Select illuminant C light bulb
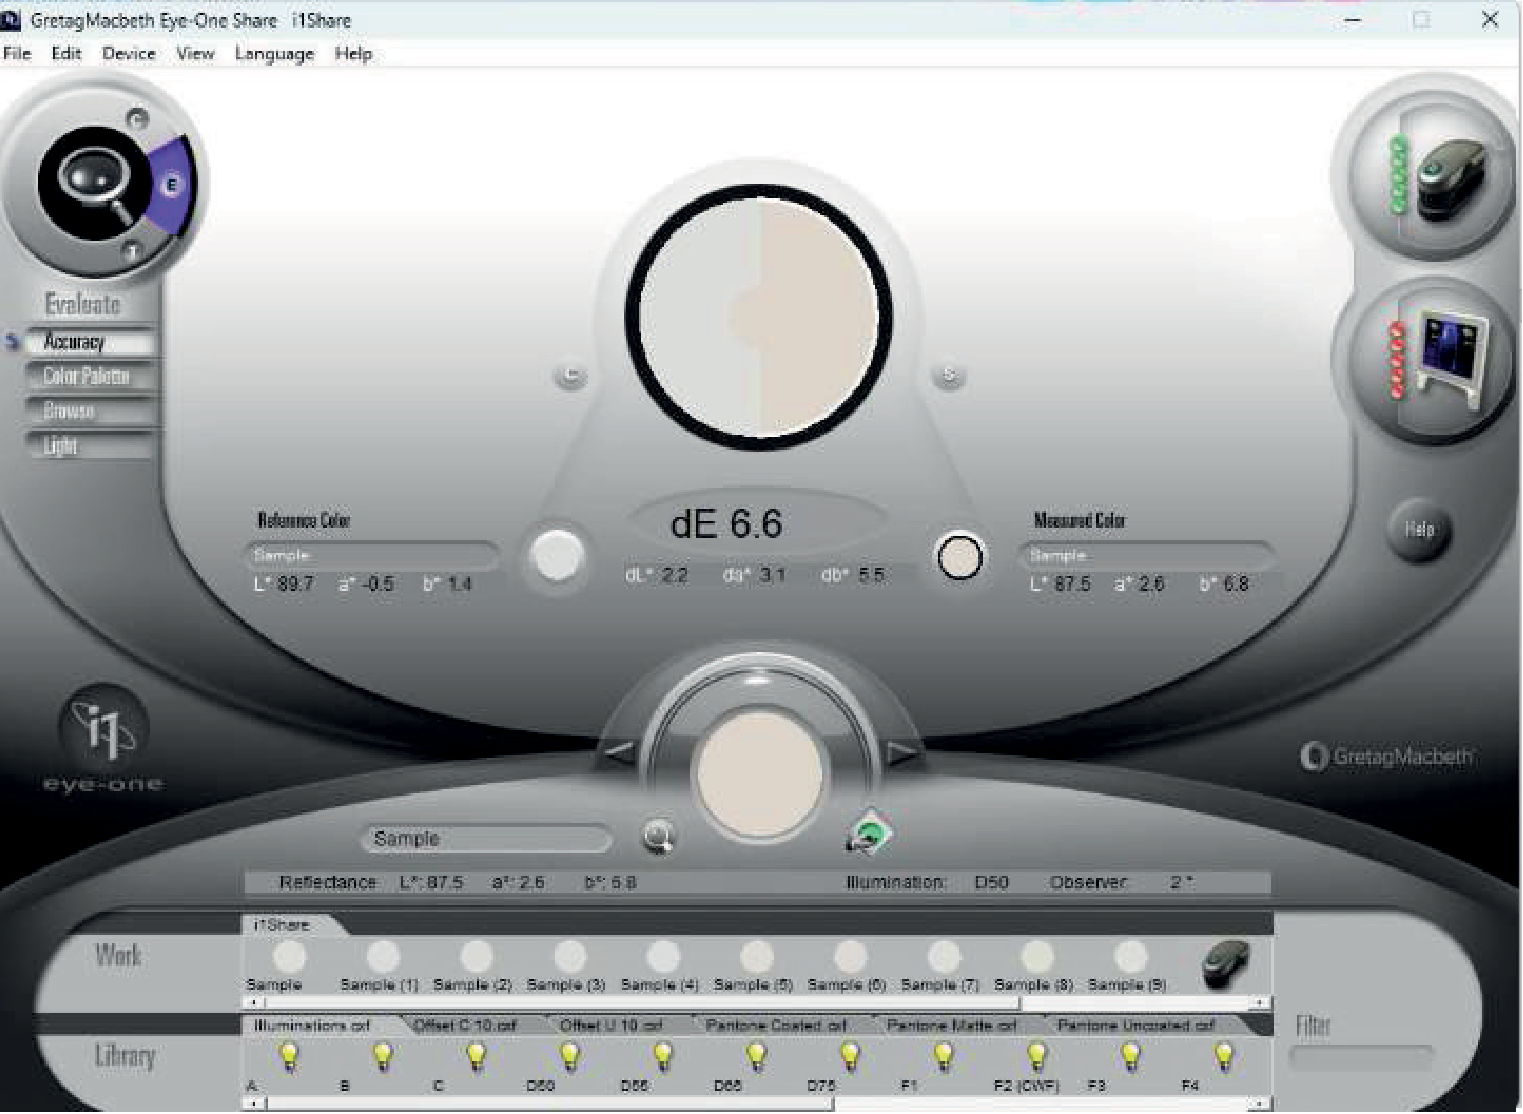 476,1056
